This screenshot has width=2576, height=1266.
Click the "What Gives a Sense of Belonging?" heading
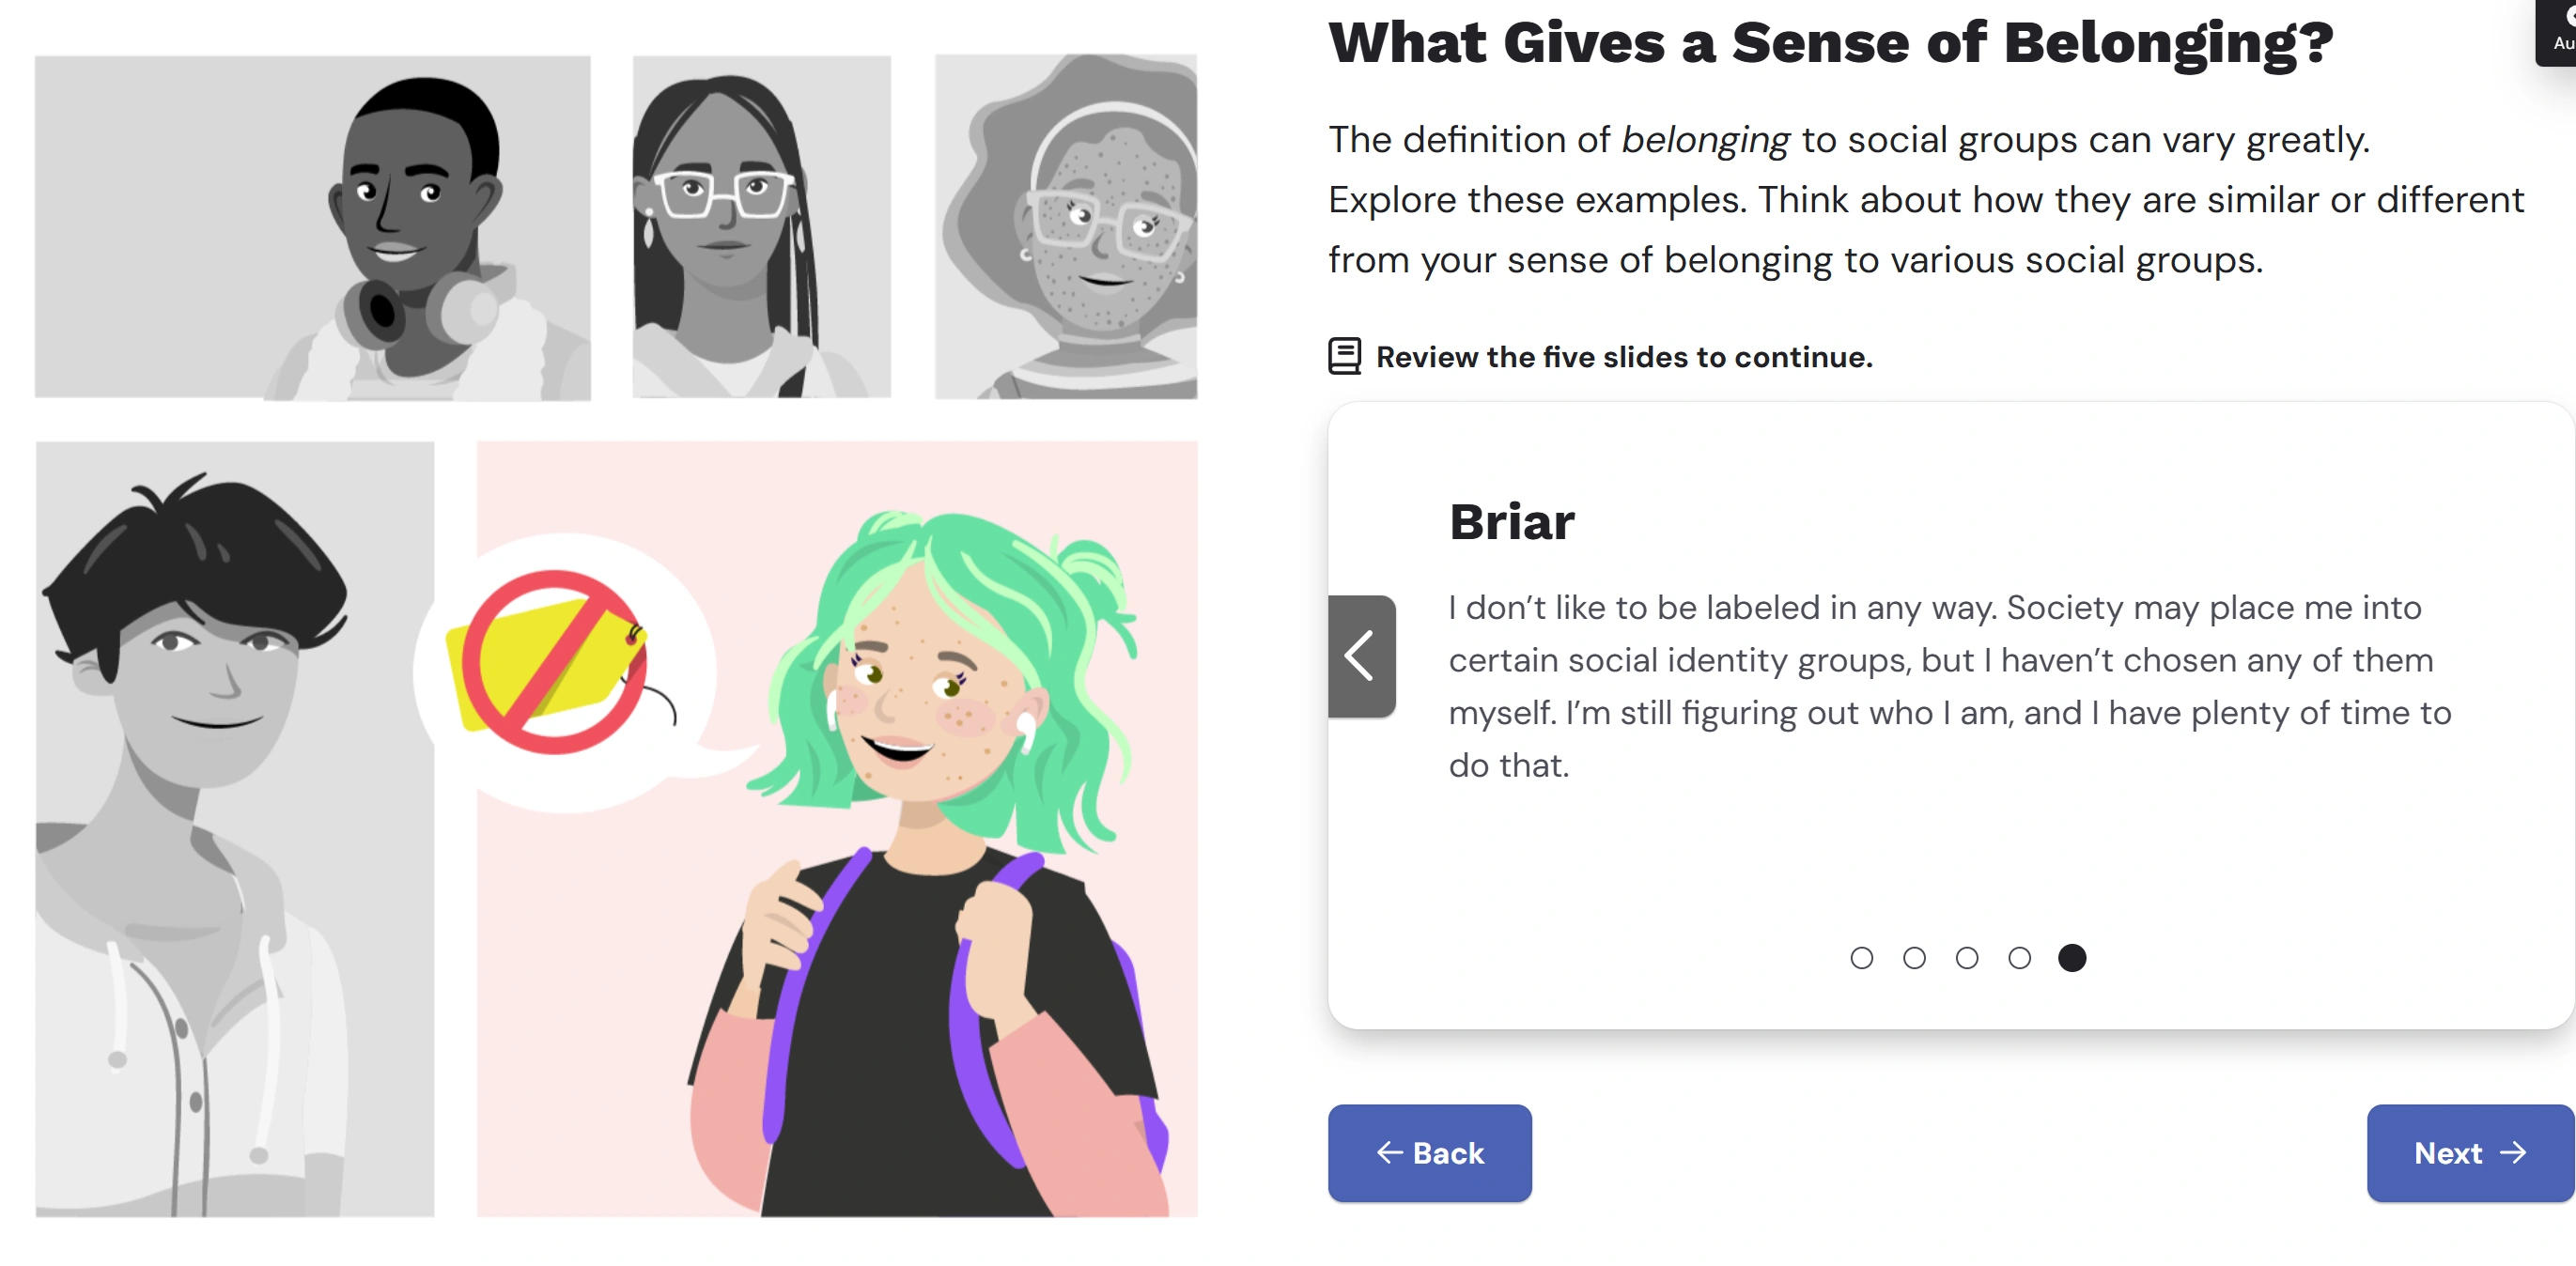[1830, 44]
